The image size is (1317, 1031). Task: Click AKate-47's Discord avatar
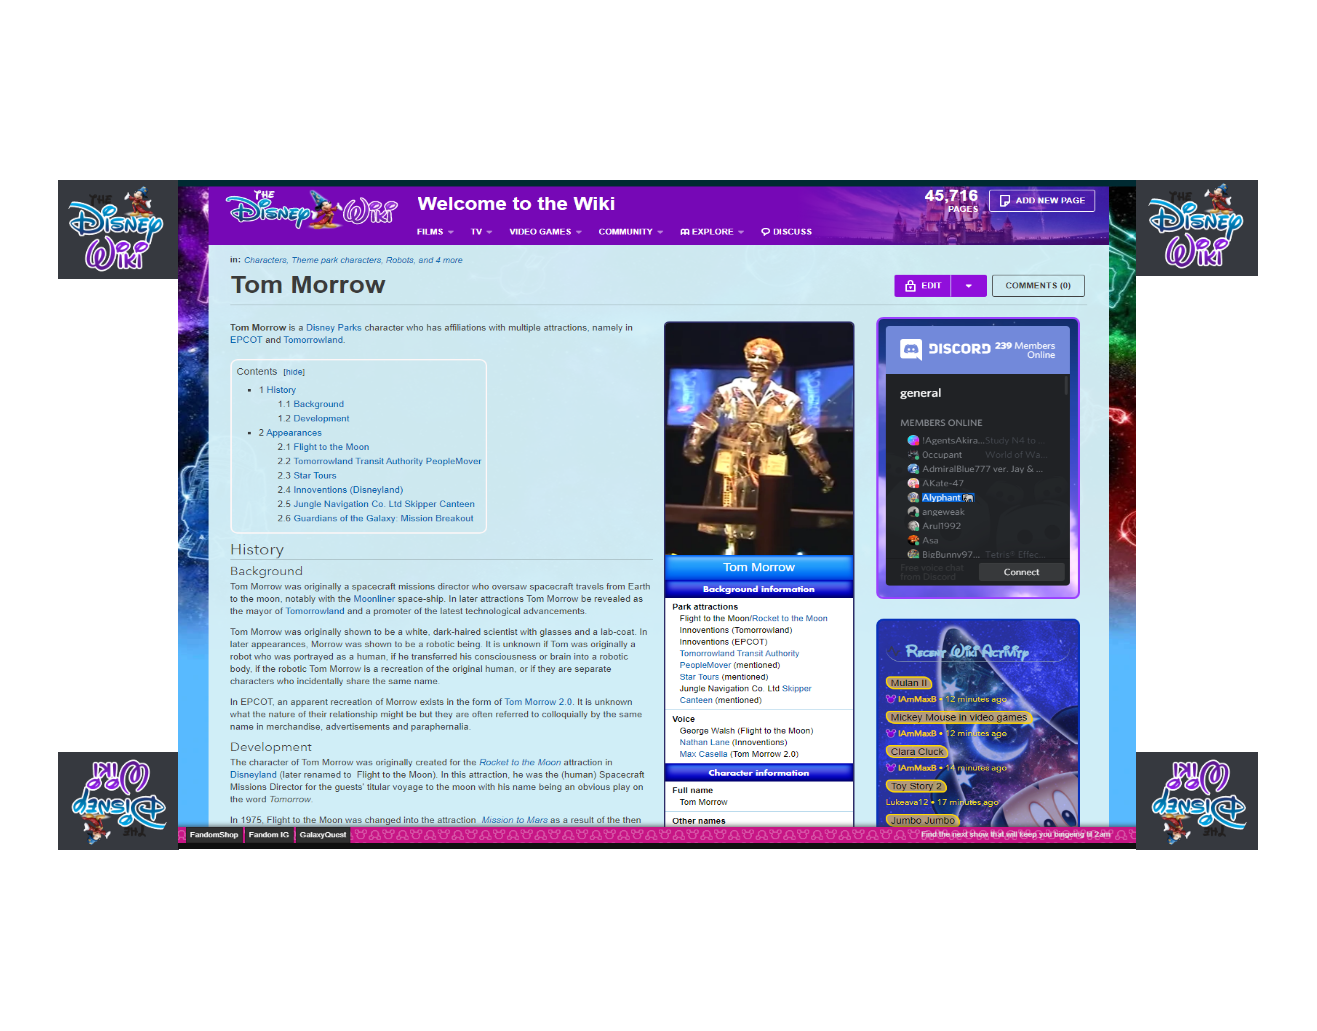(x=913, y=483)
